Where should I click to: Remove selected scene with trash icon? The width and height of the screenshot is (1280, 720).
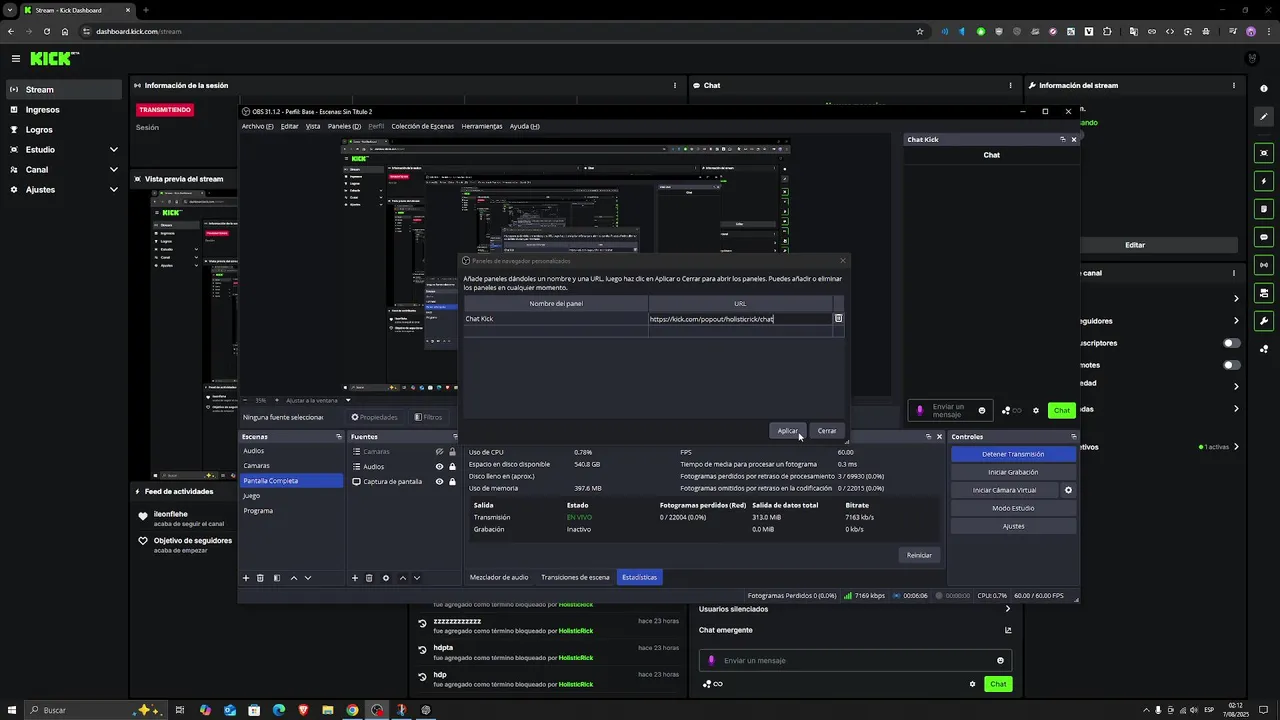click(x=260, y=578)
